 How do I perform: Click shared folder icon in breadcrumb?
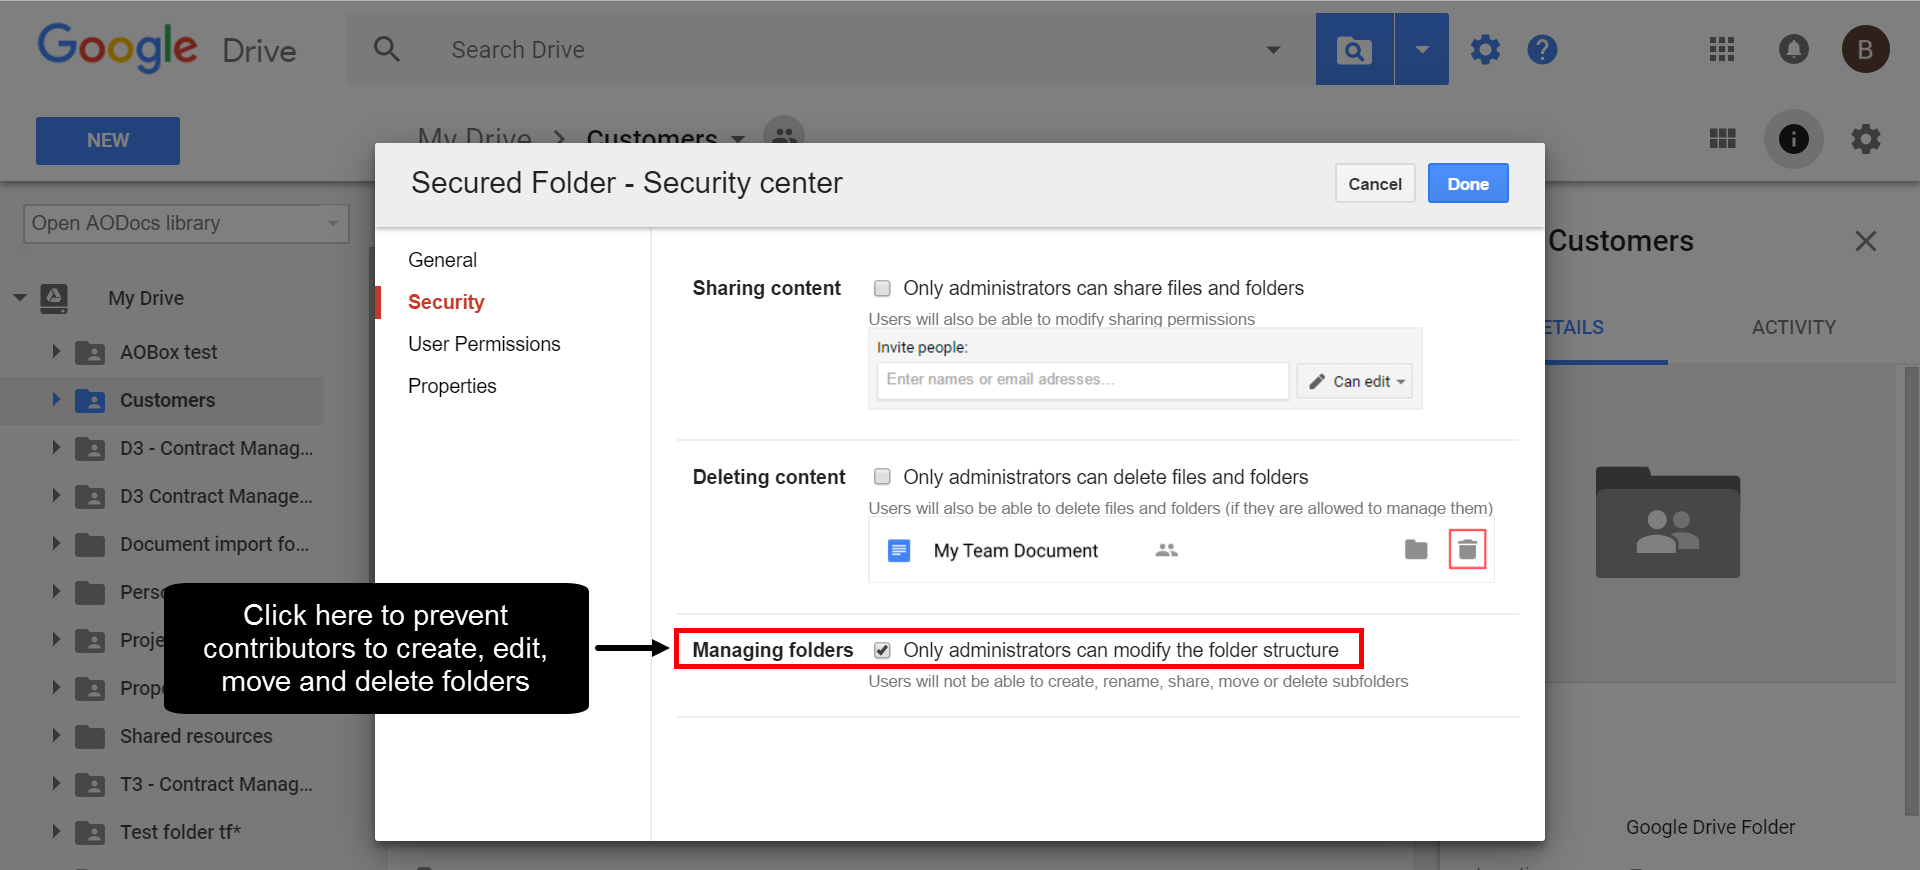784,134
